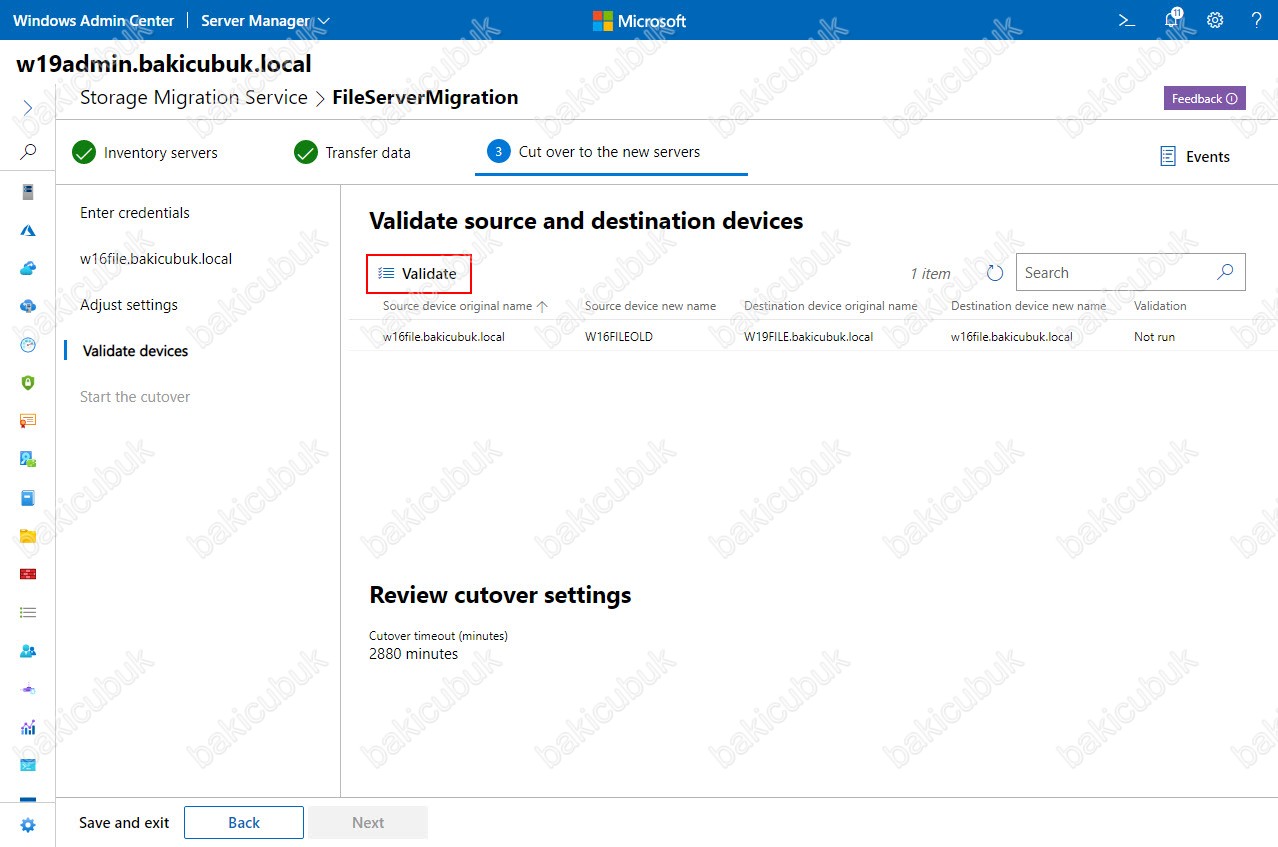Open Storage Migration Service breadcrumb
Viewport: 1278px width, 847px height.
[x=194, y=97]
